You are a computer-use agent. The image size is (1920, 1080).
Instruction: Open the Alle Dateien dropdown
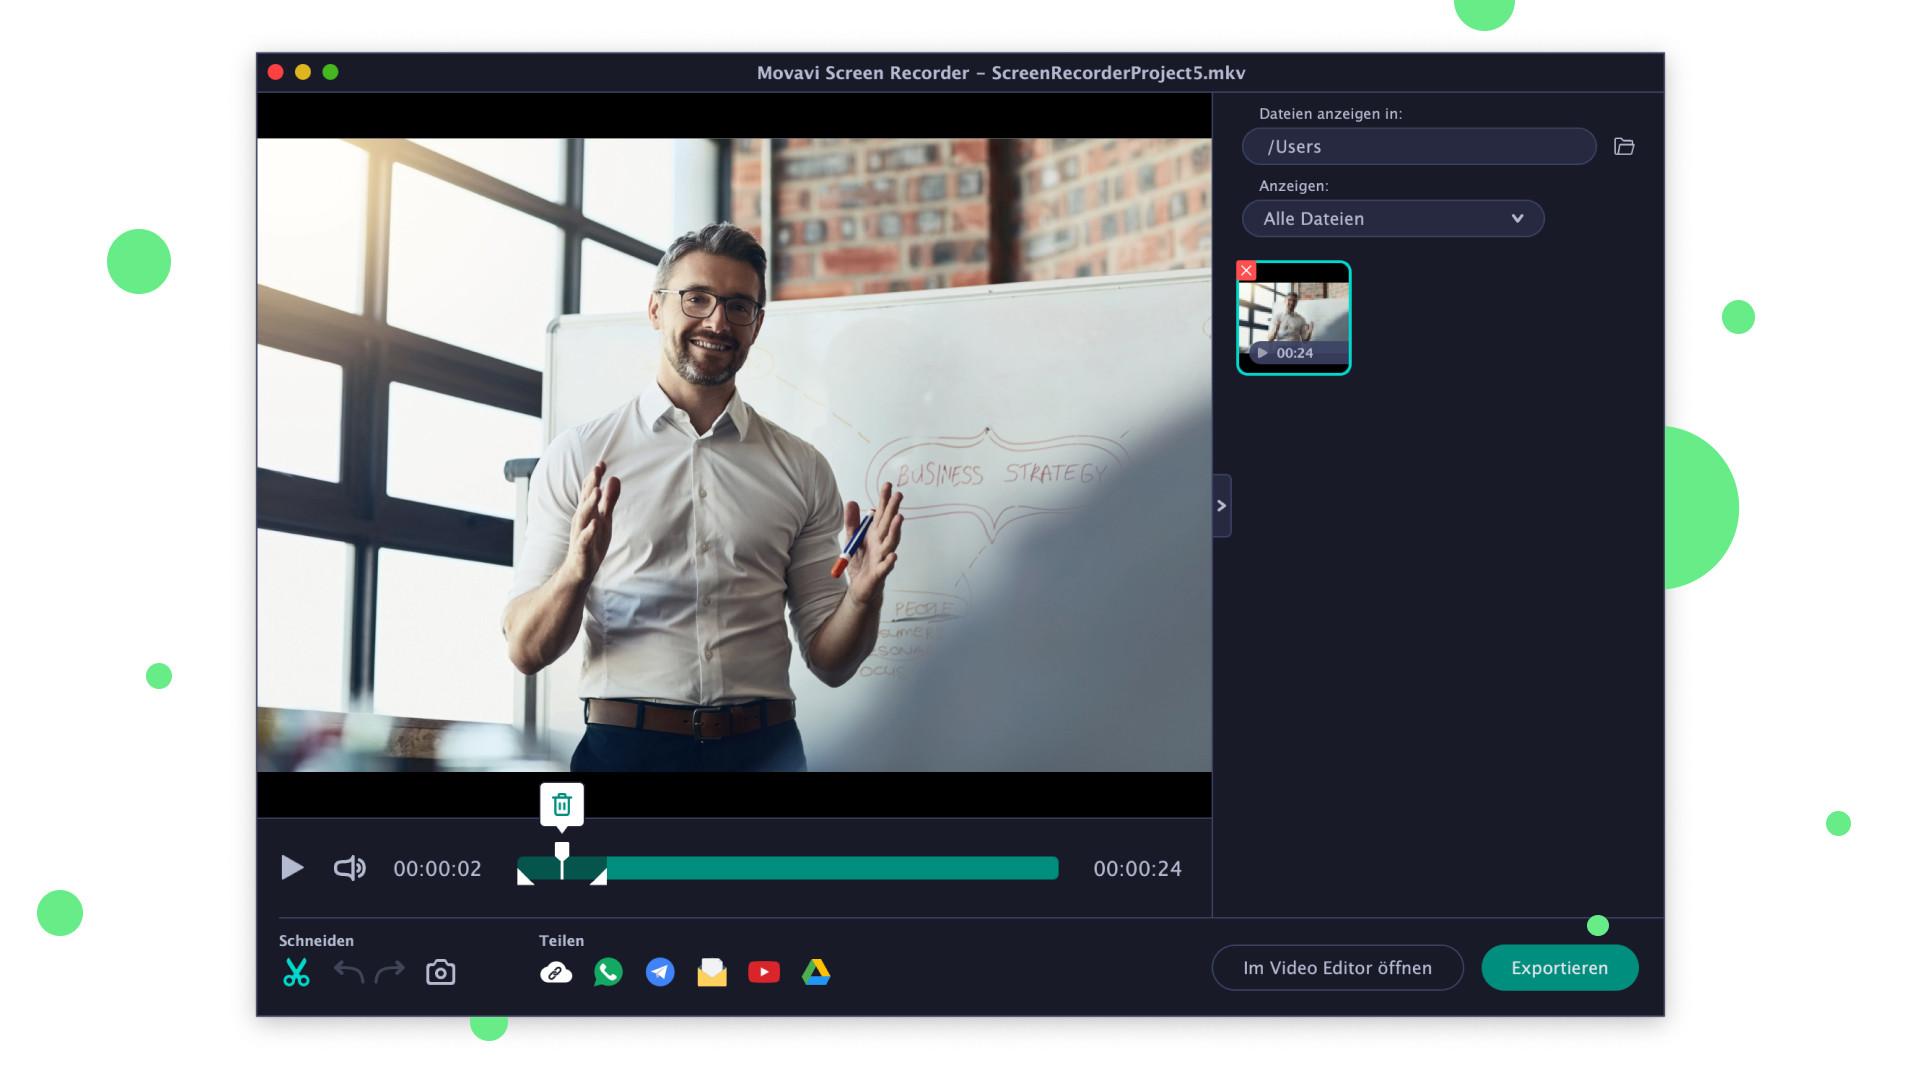pos(1393,218)
